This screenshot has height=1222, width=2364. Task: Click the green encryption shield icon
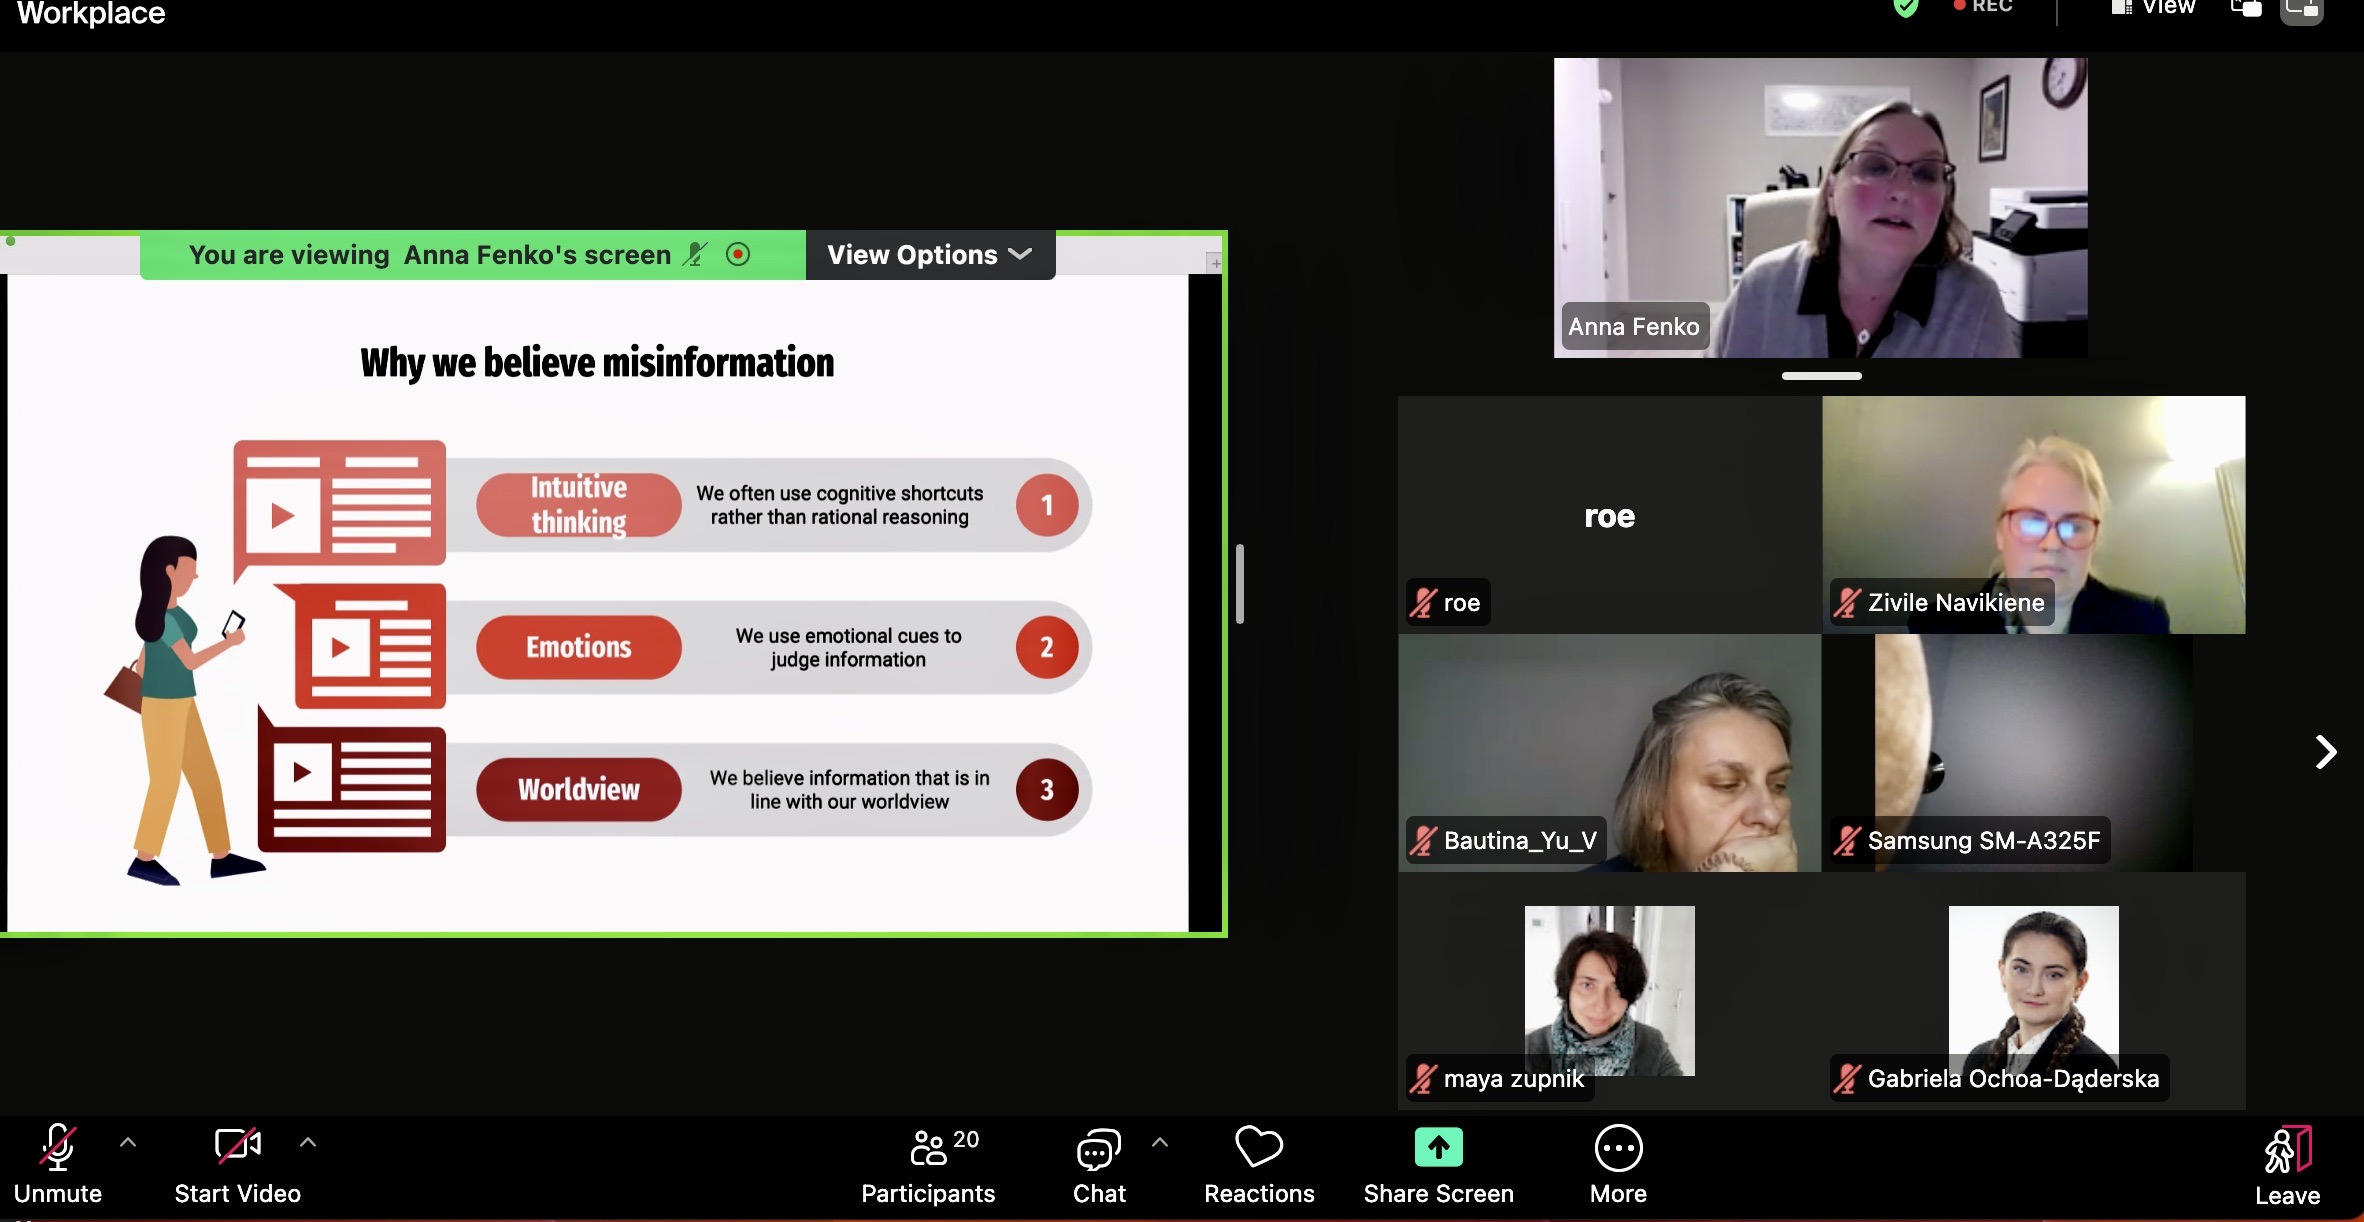tap(1906, 8)
